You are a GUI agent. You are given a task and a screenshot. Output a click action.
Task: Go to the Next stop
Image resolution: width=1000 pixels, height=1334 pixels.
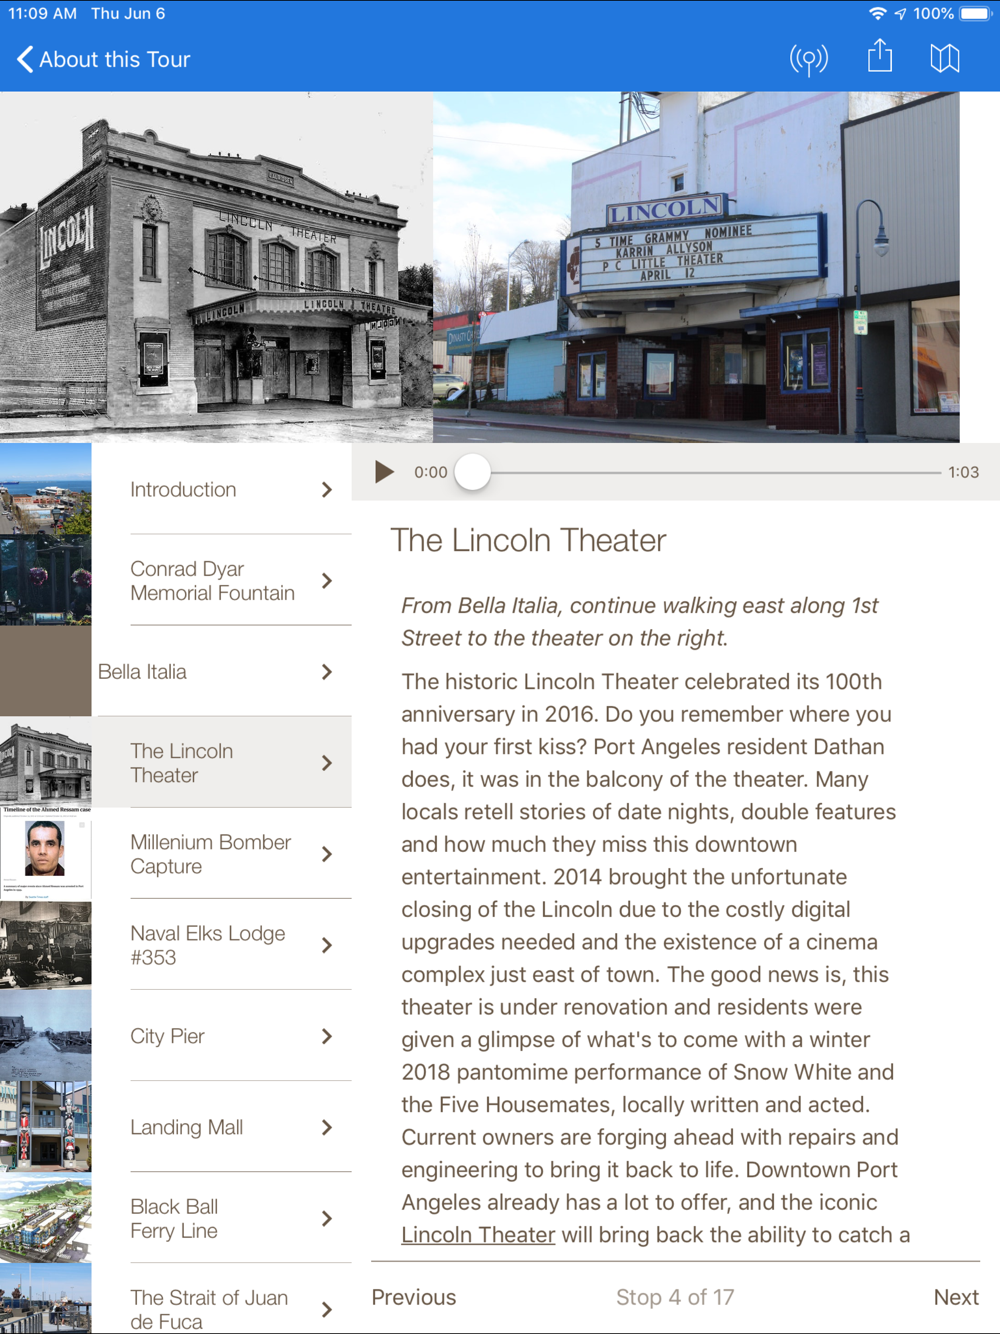(956, 1297)
